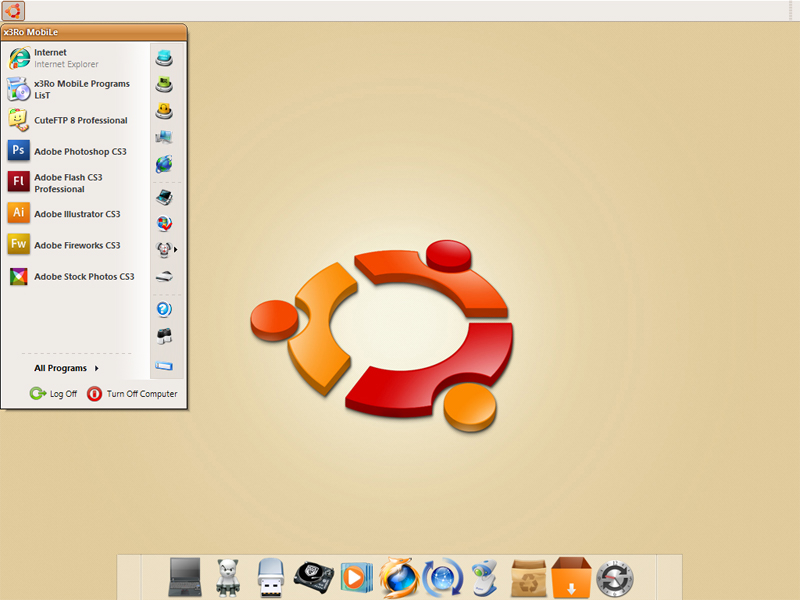Open the My Computer monitors icon
800x600 pixels.
pyautogui.click(x=164, y=137)
